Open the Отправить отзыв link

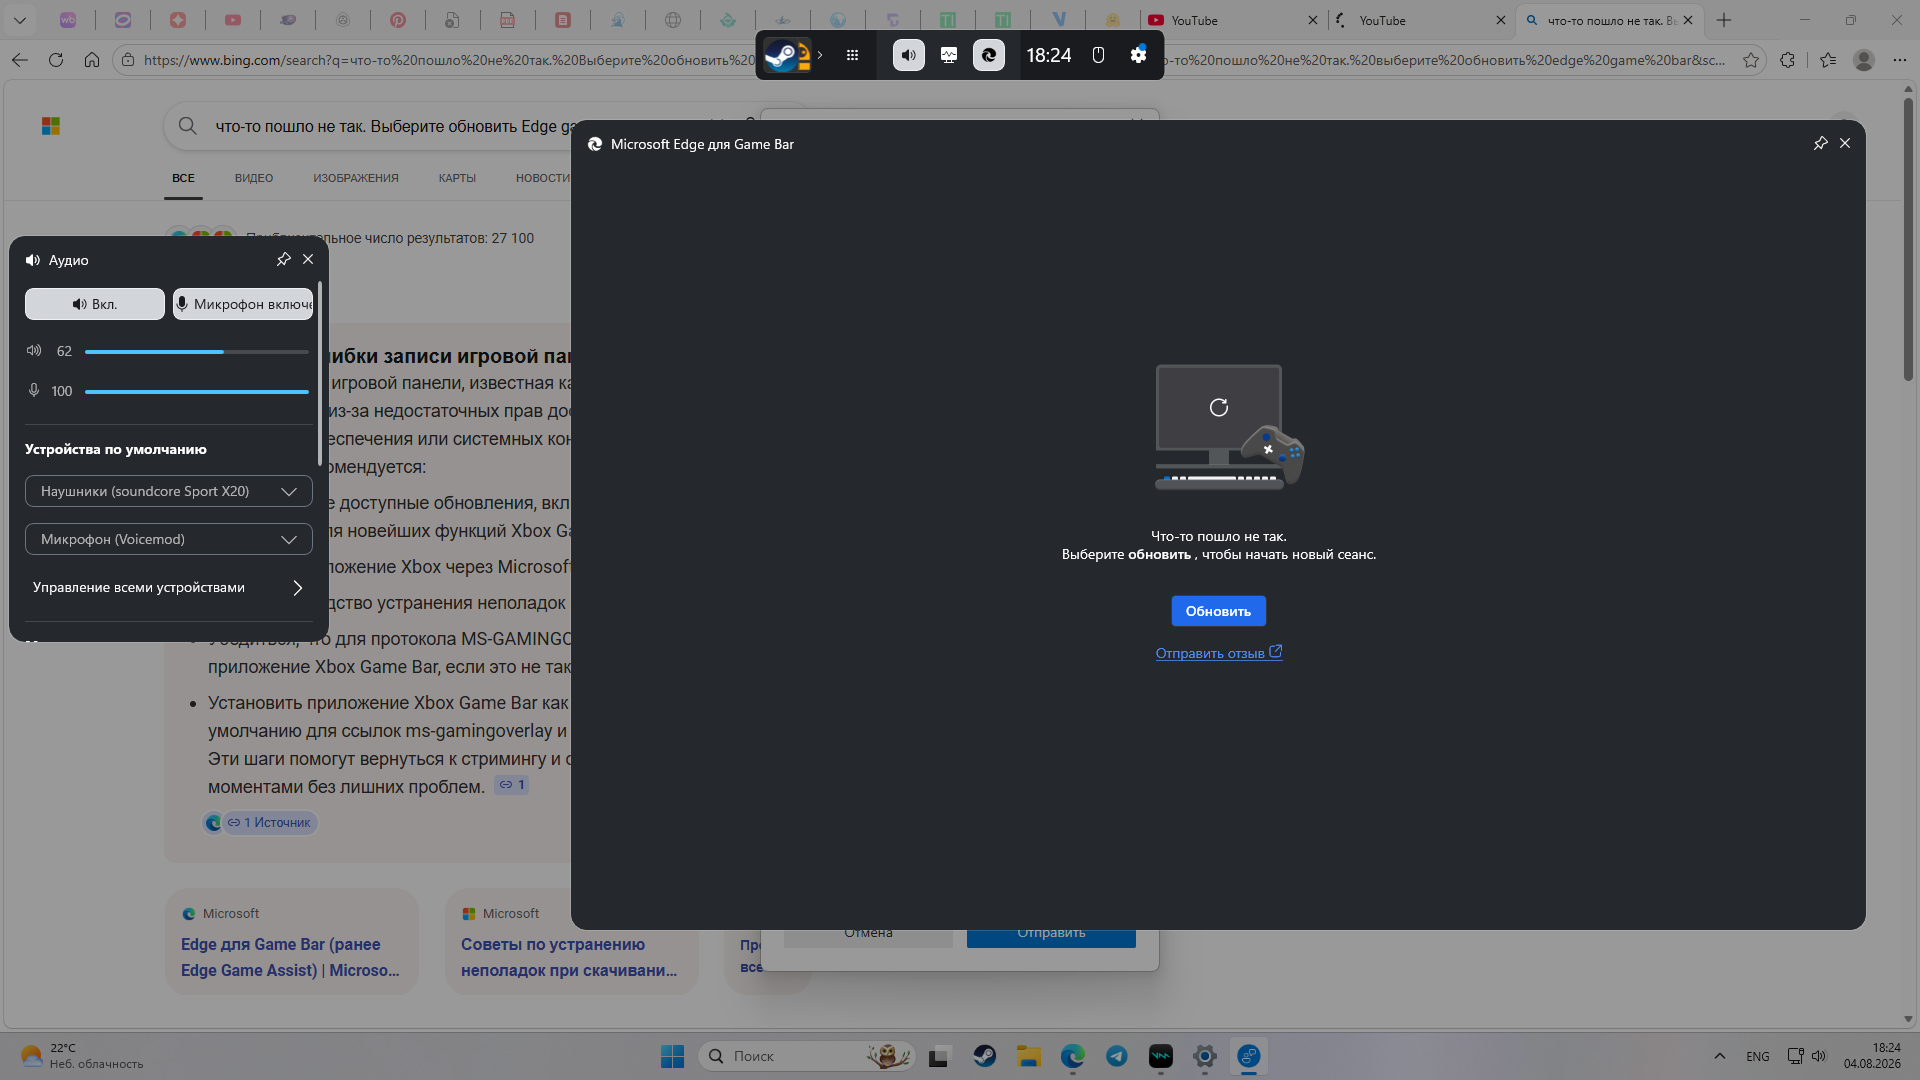[x=1218, y=653]
